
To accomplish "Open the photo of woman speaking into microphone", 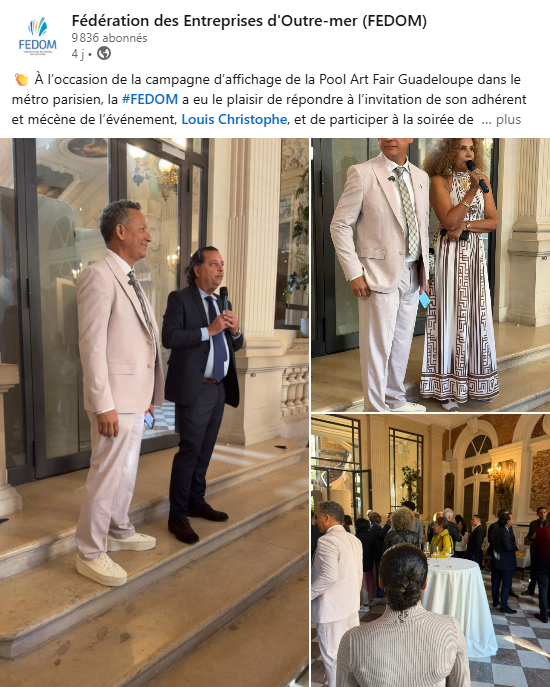I will pyautogui.click(x=430, y=275).
